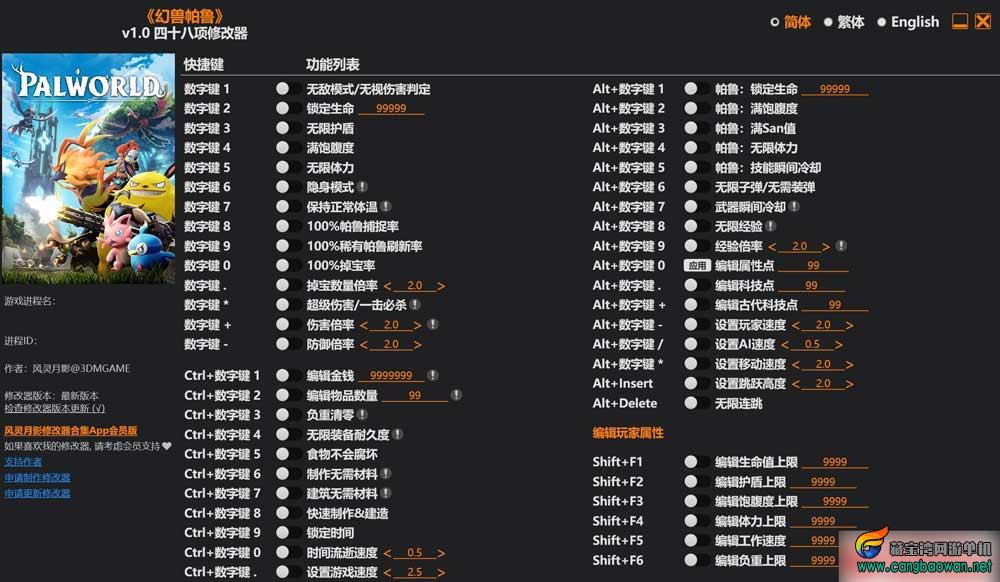This screenshot has width=1000, height=582.
Task: Increase 伤害倍率 with right arrow
Action: (418, 325)
